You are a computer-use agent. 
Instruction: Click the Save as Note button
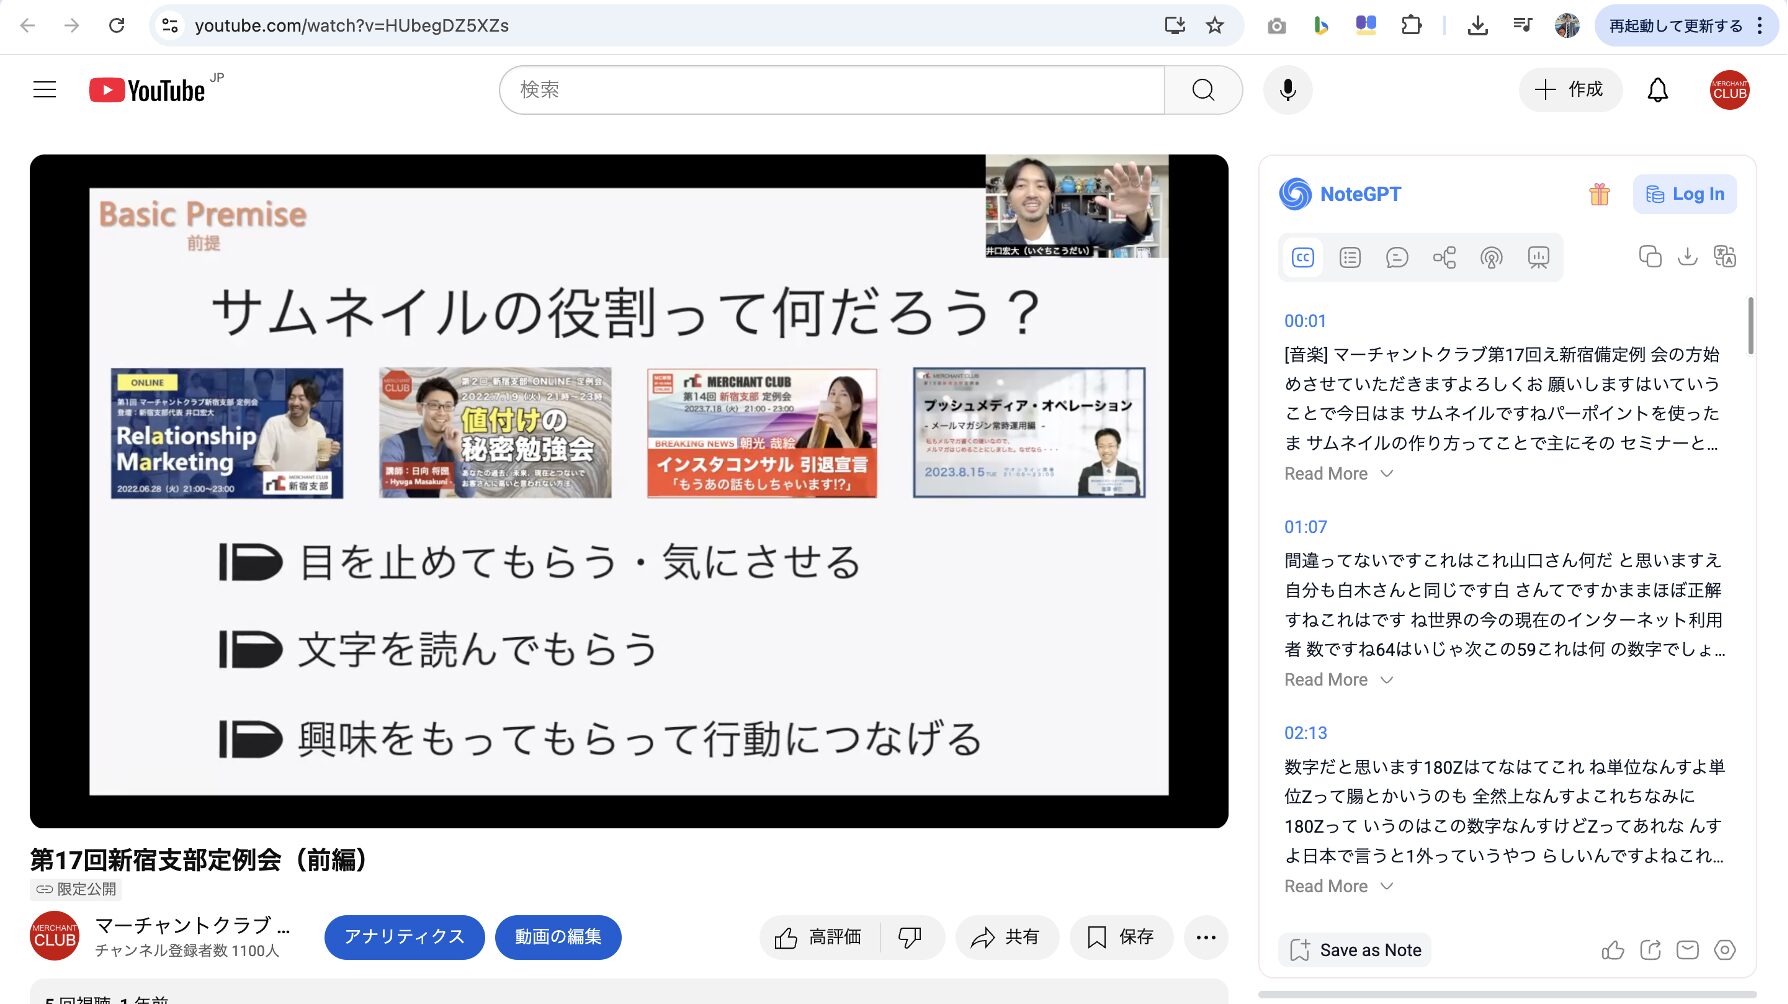[x=1355, y=950]
